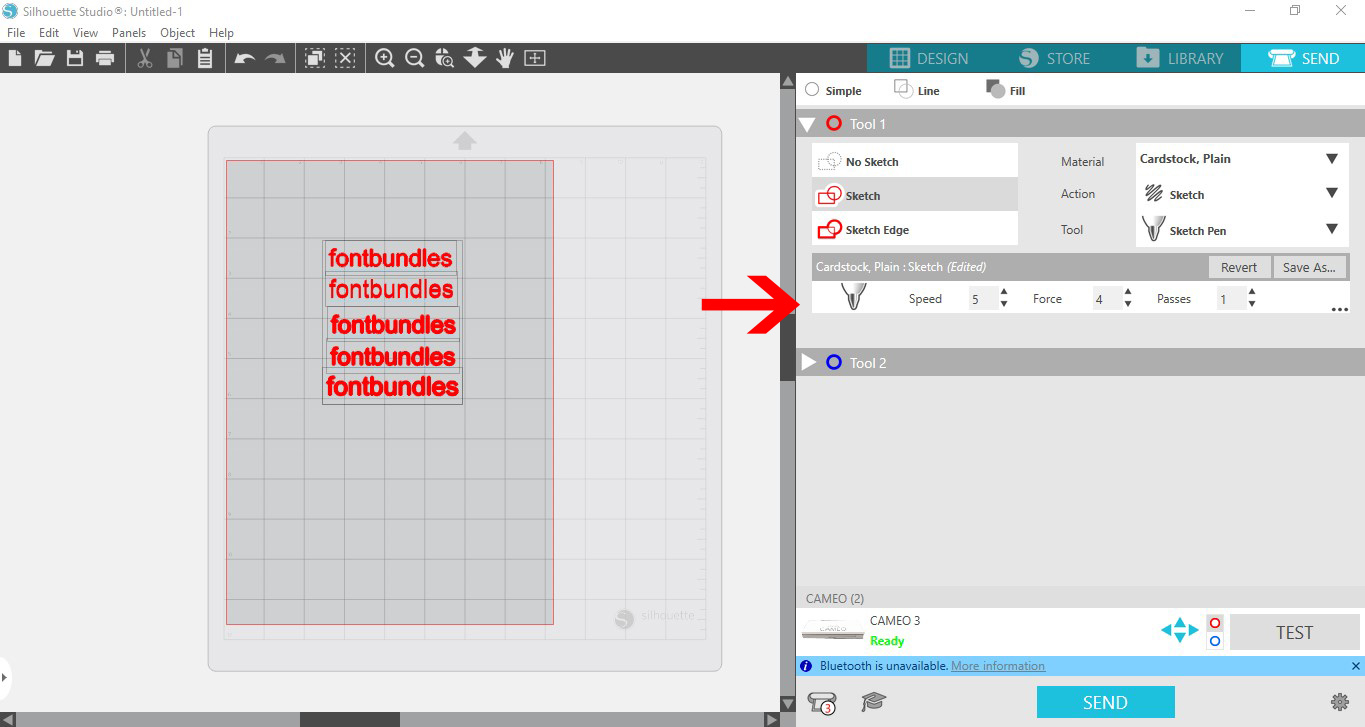Zoom out with the magnifier minus icon

coord(414,58)
